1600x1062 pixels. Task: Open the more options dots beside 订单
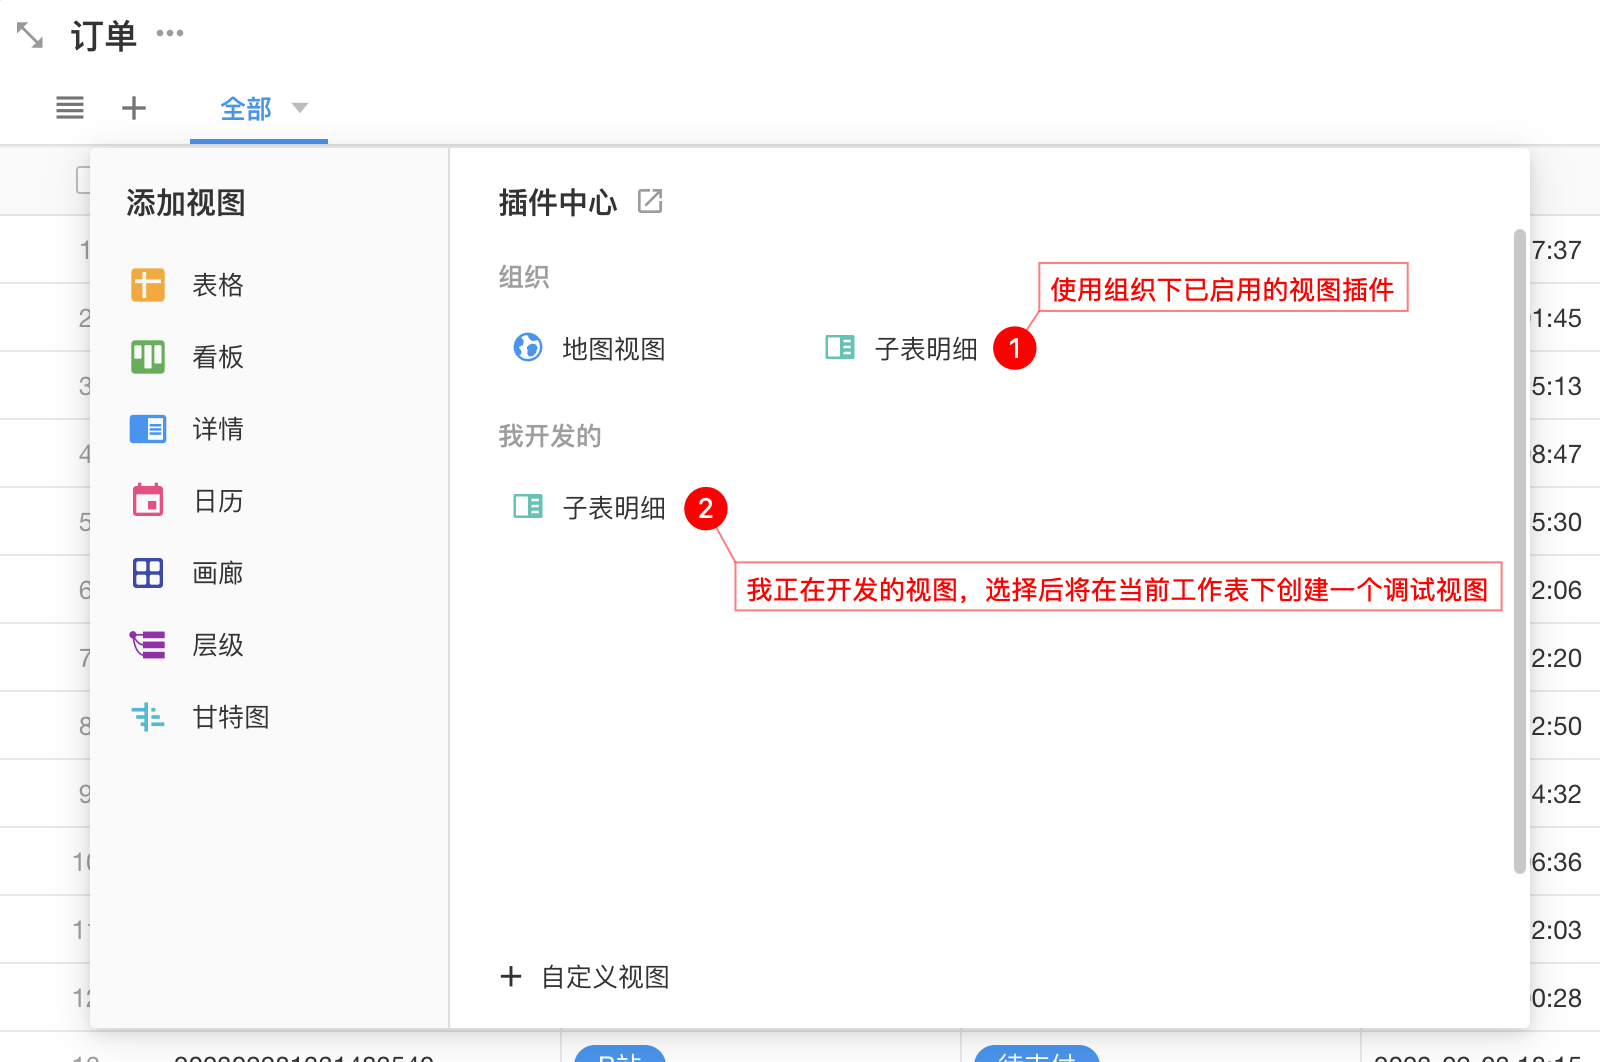pyautogui.click(x=170, y=33)
